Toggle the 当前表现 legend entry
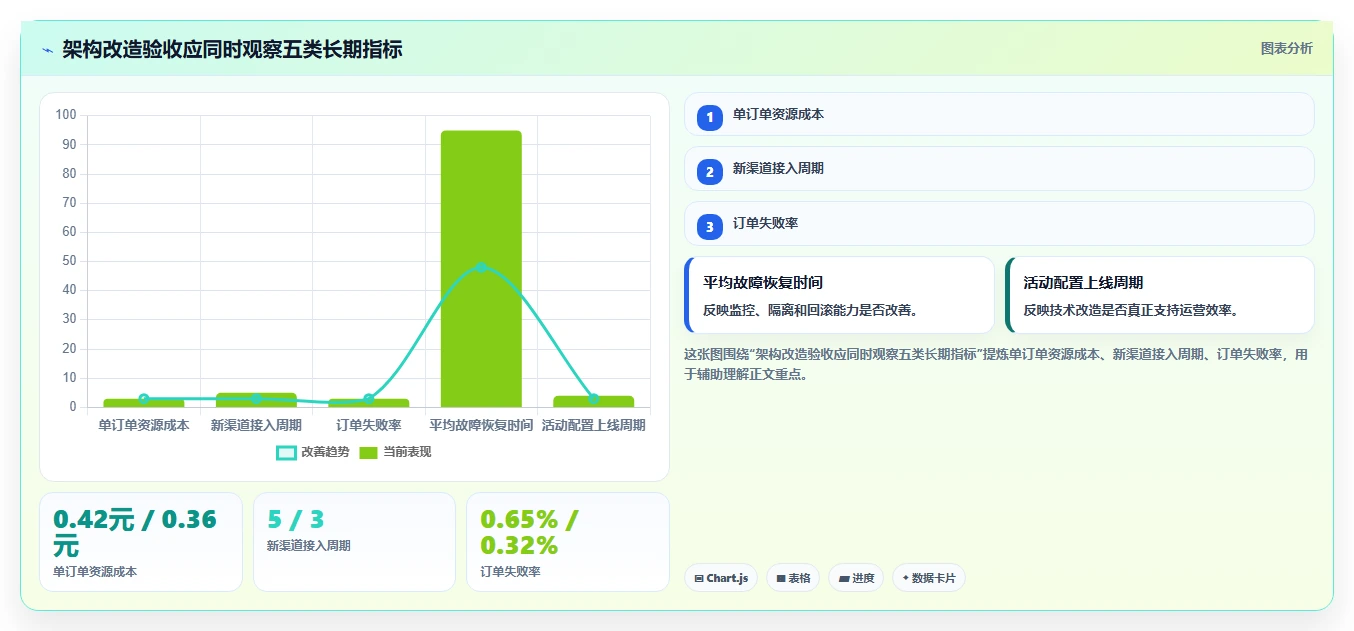Image resolution: width=1354 pixels, height=631 pixels. (x=395, y=452)
